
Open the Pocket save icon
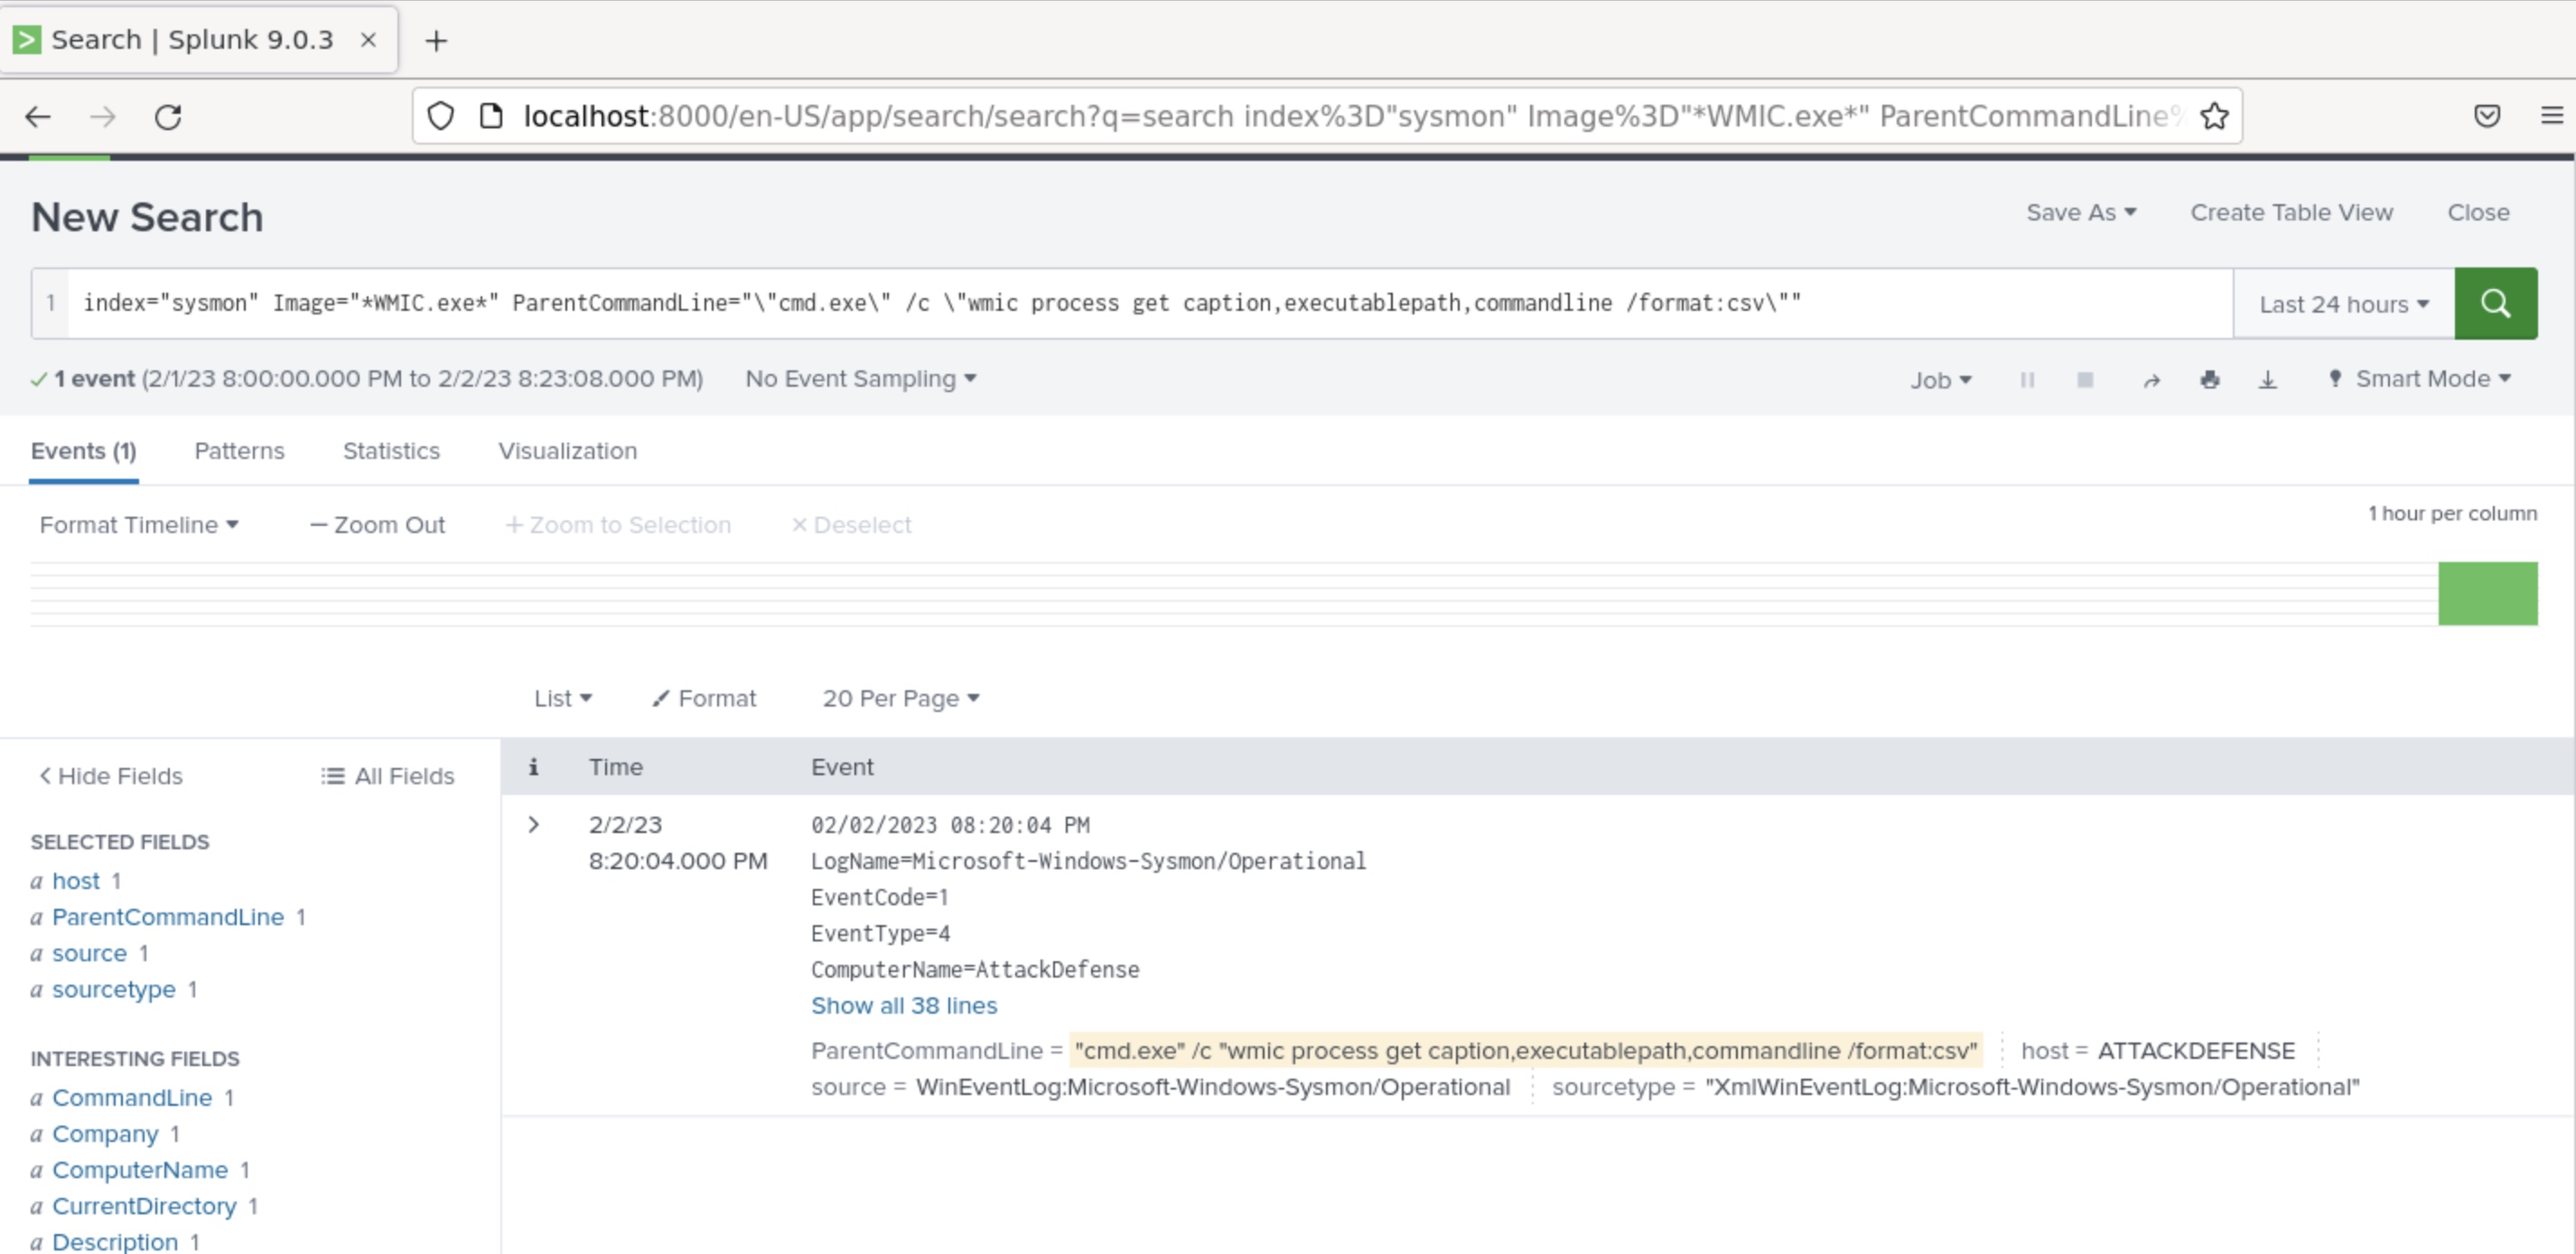[2487, 116]
